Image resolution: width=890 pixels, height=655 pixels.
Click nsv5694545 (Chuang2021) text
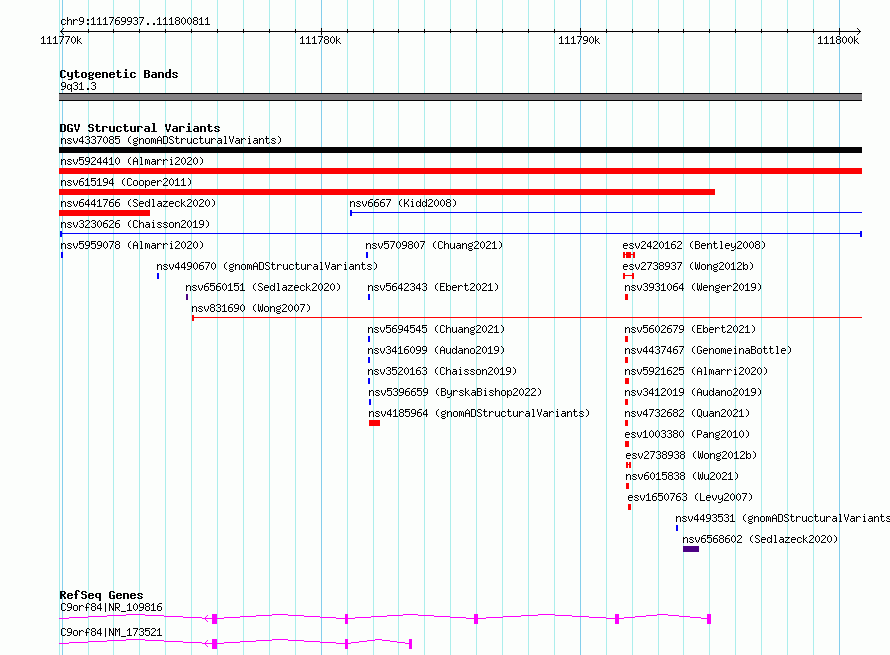[436, 329]
